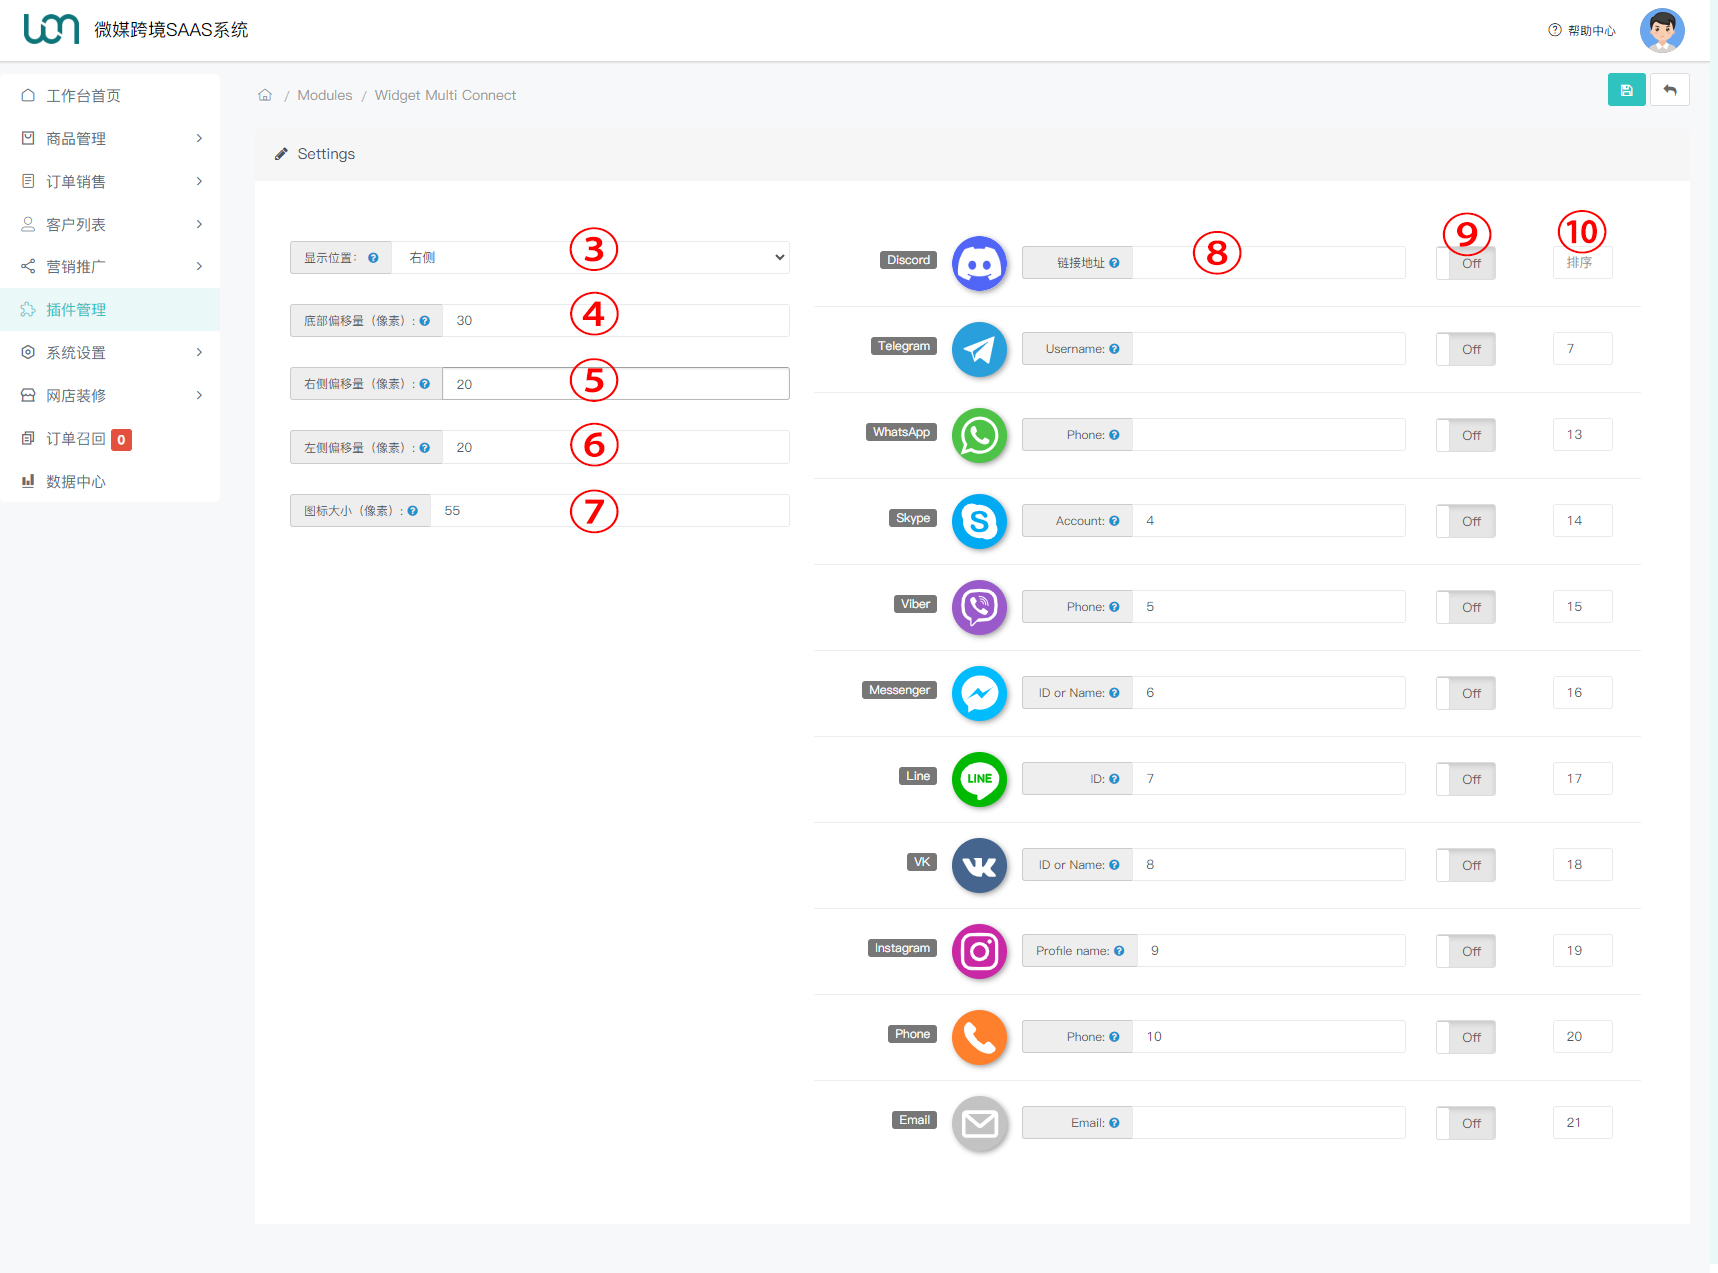Expand the 客户列表 sidebar menu
The height and width of the screenshot is (1273, 1718).
tap(111, 224)
